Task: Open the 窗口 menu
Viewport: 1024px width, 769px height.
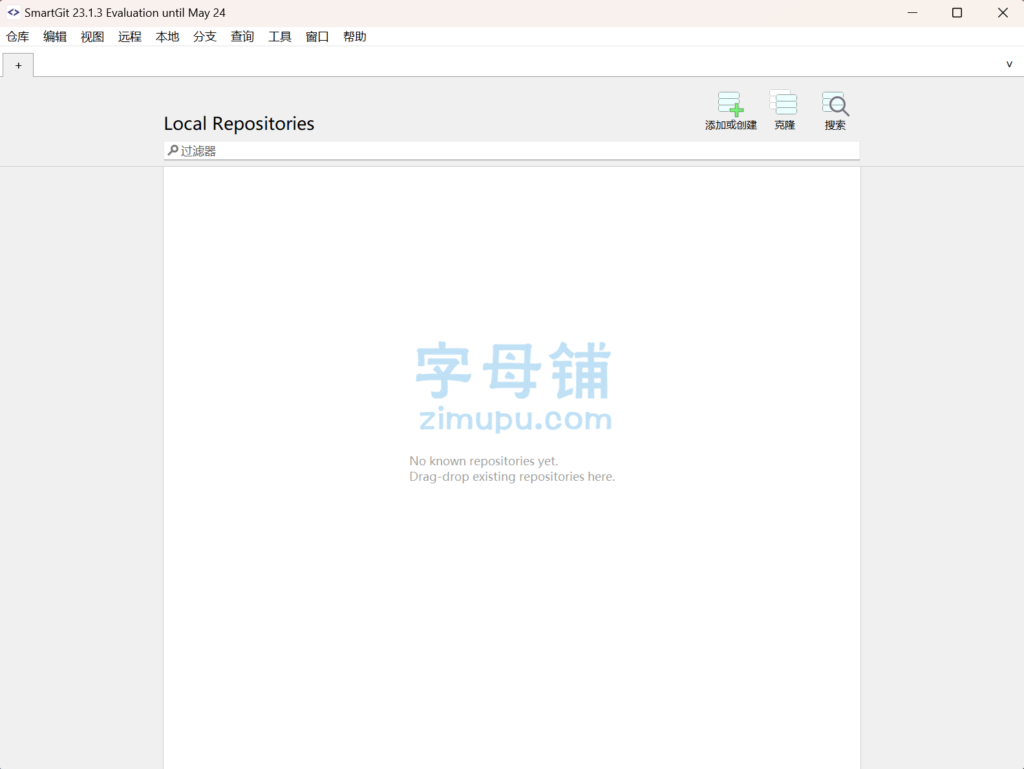Action: coord(317,37)
